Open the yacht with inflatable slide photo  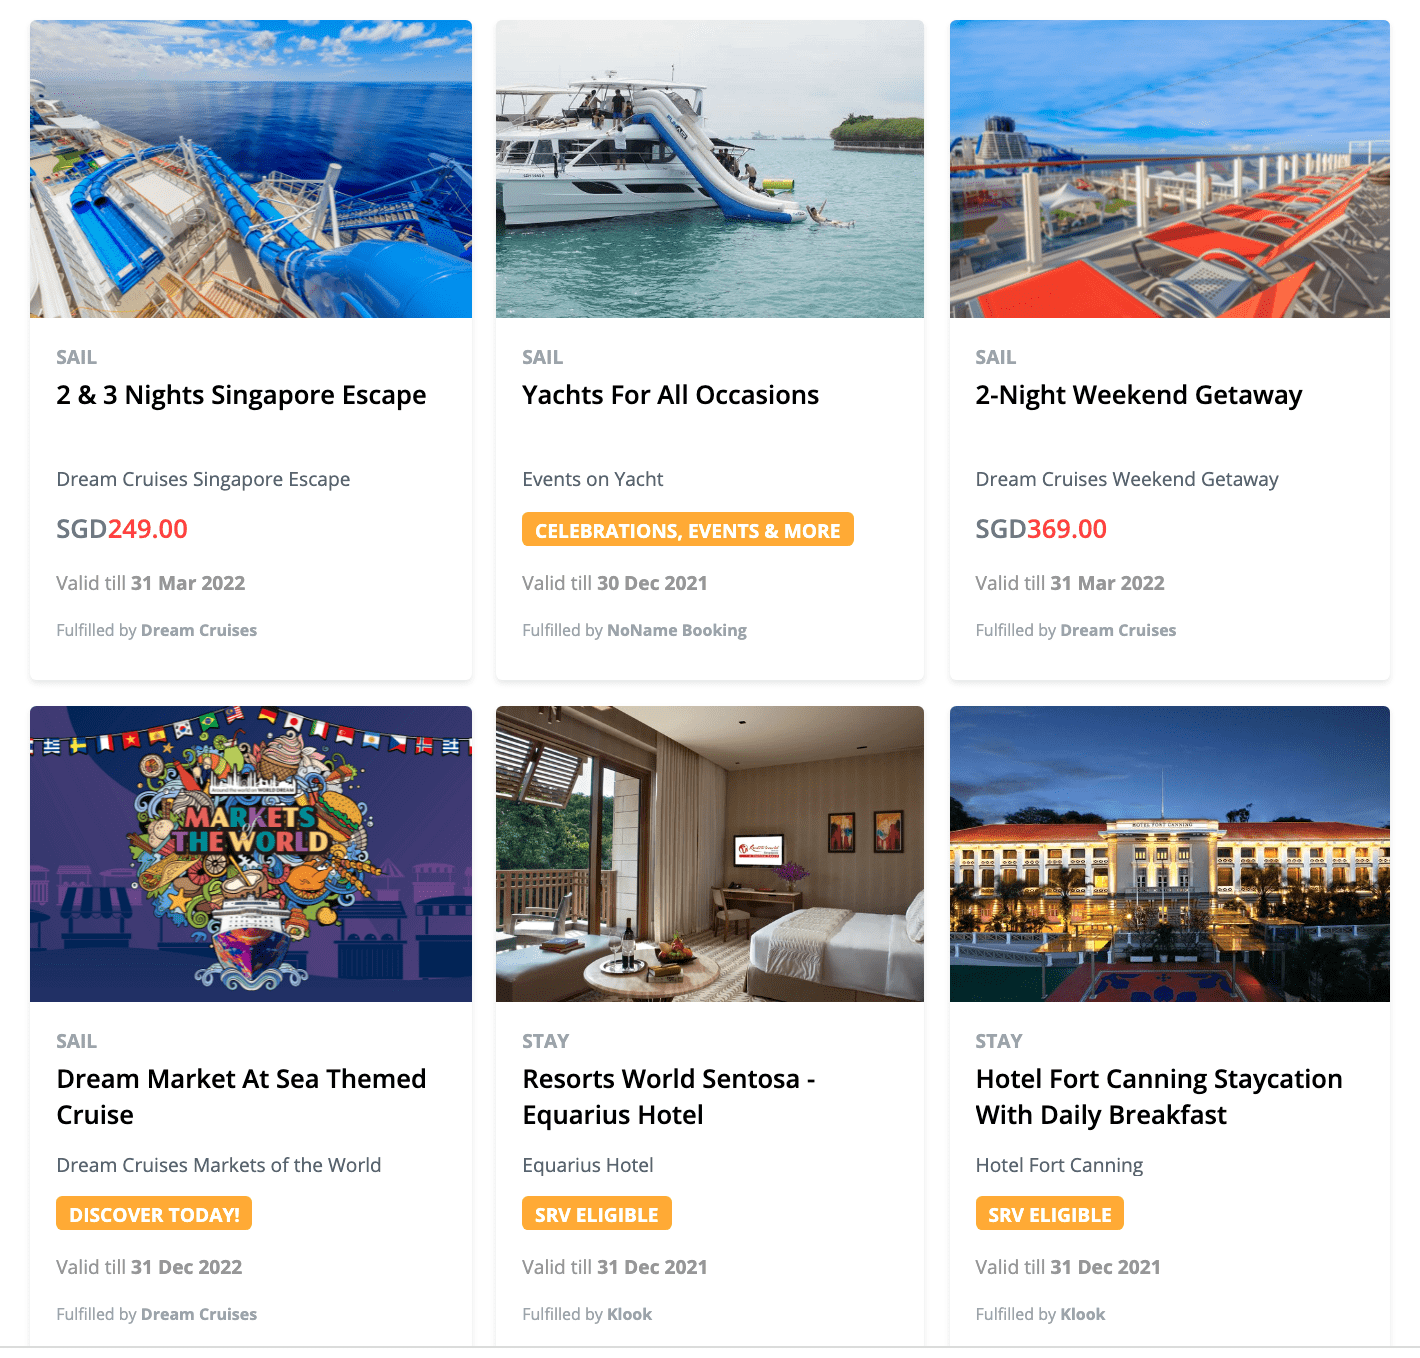tap(710, 169)
